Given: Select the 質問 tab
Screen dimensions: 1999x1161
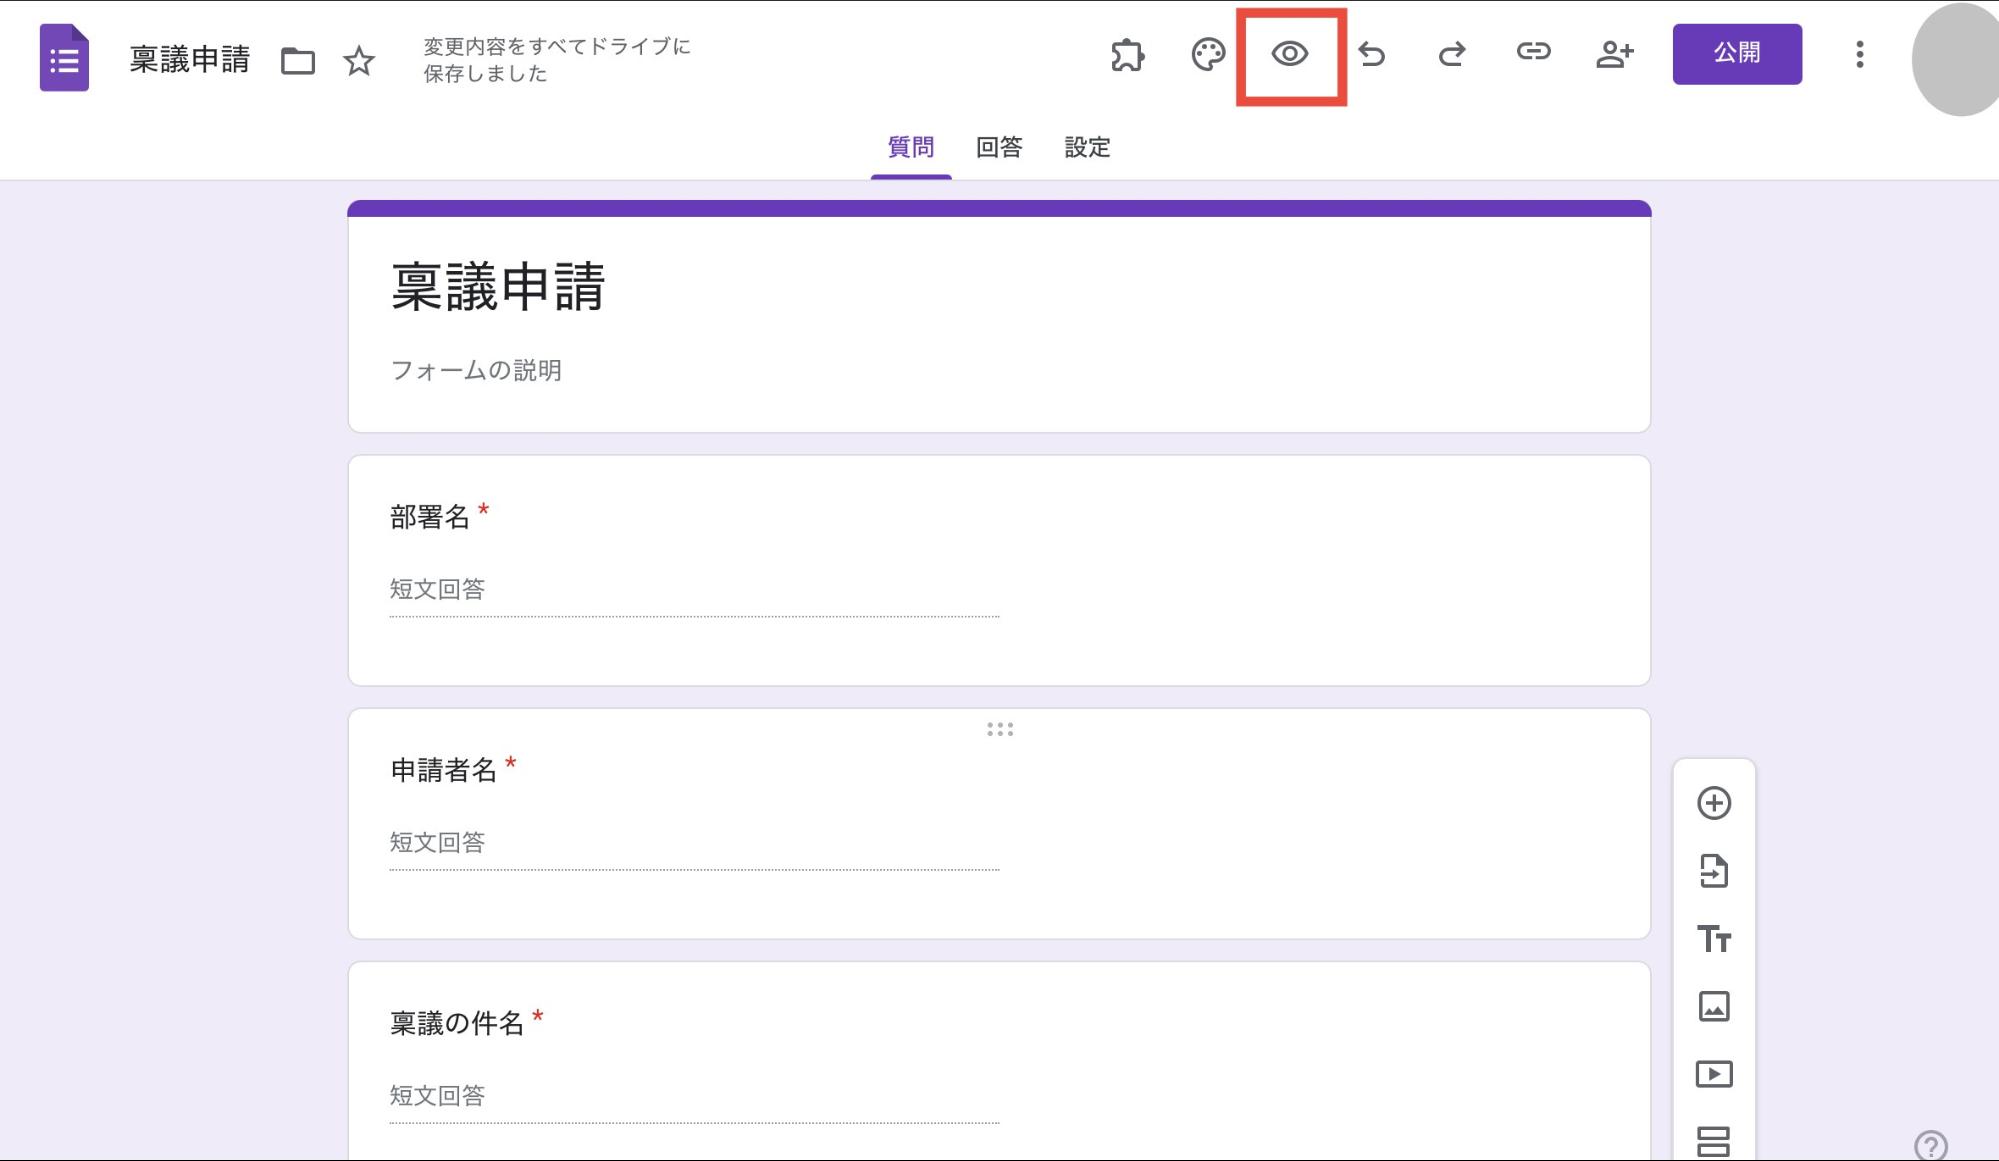Looking at the screenshot, I should click(x=912, y=147).
